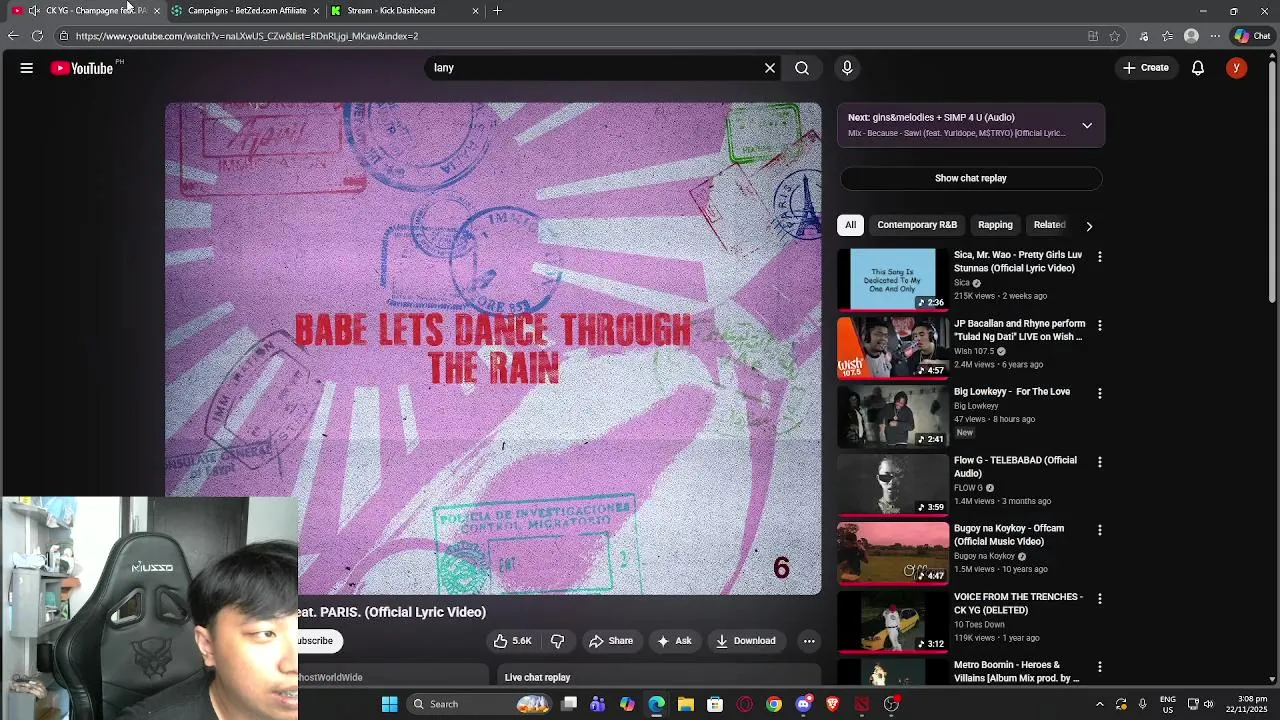Select the Rapping filter chip
Image resolution: width=1280 pixels, height=720 pixels.
click(995, 225)
